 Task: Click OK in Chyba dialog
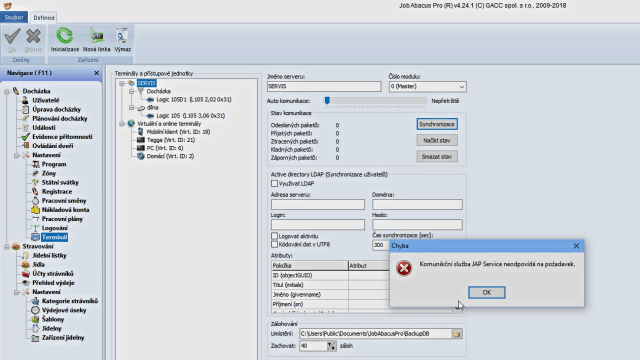[487, 292]
